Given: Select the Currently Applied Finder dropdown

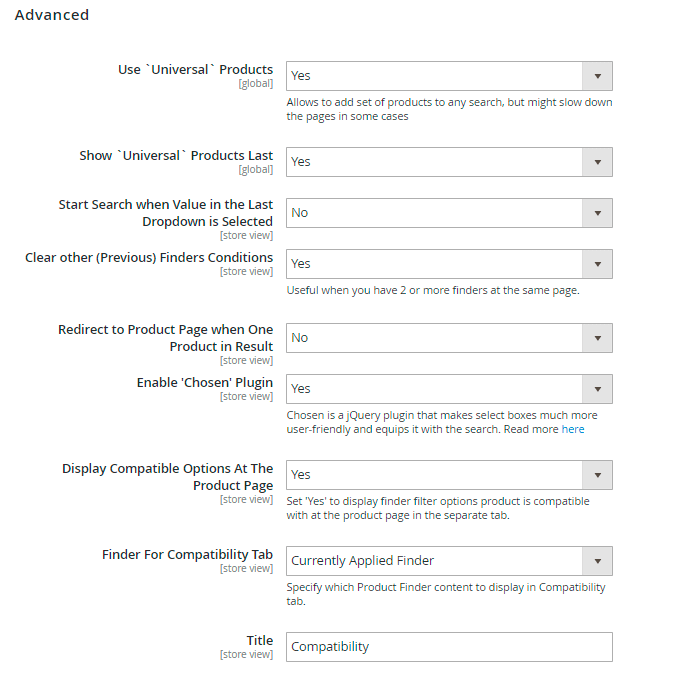Looking at the screenshot, I should point(449,561).
